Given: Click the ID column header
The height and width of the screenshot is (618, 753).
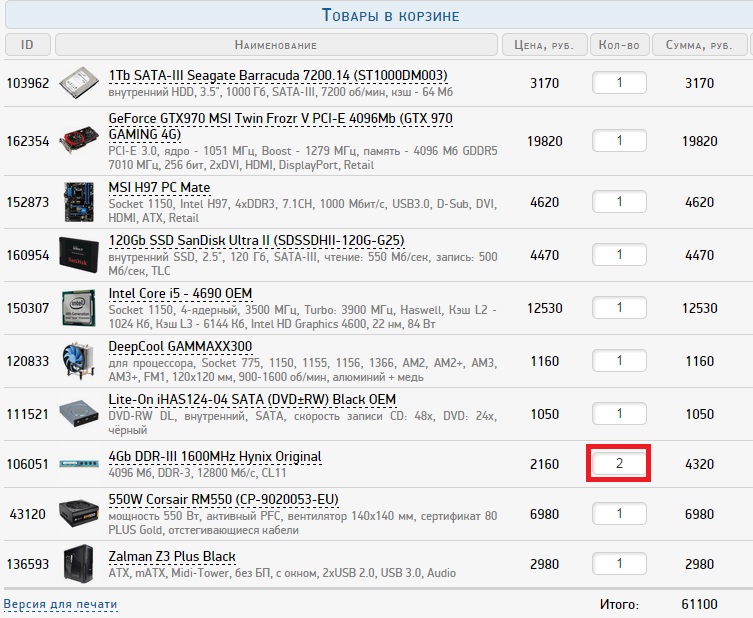Looking at the screenshot, I should point(27,45).
